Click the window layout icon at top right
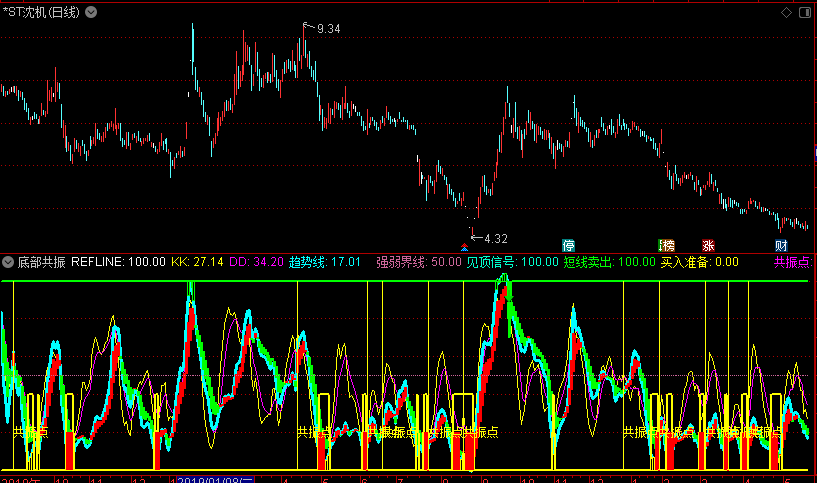The height and width of the screenshot is (483, 817). coord(805,13)
